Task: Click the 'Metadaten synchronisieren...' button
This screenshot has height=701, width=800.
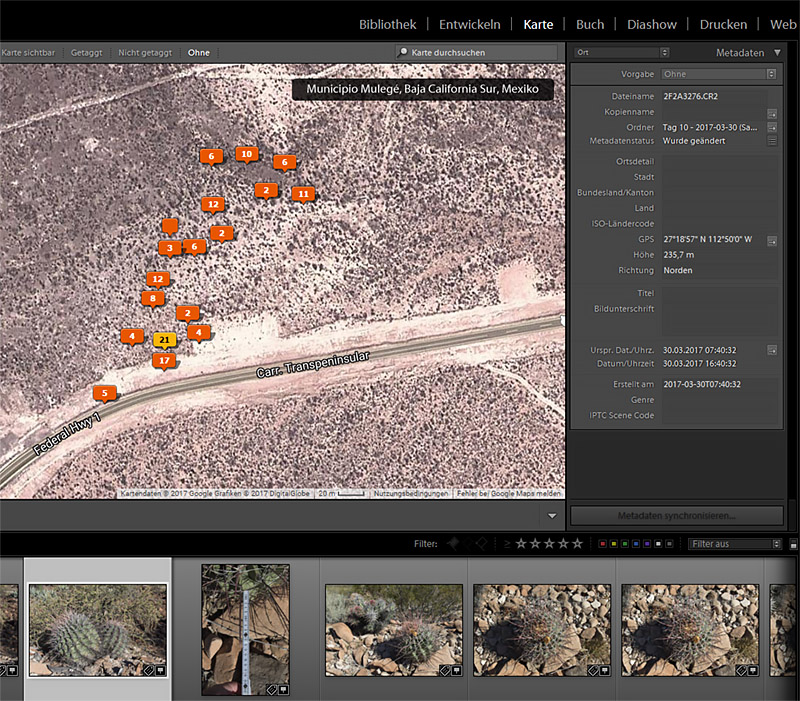Action: [676, 516]
